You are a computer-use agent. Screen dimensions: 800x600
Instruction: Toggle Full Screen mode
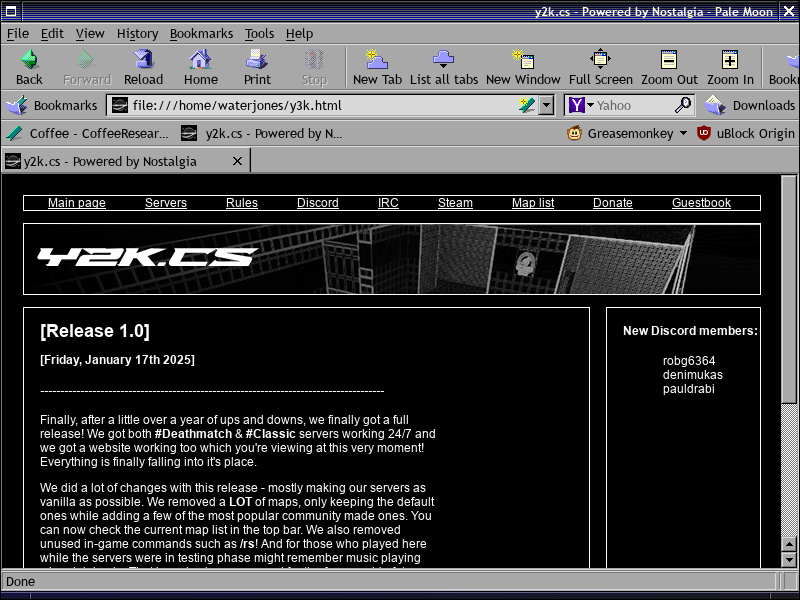coord(600,67)
